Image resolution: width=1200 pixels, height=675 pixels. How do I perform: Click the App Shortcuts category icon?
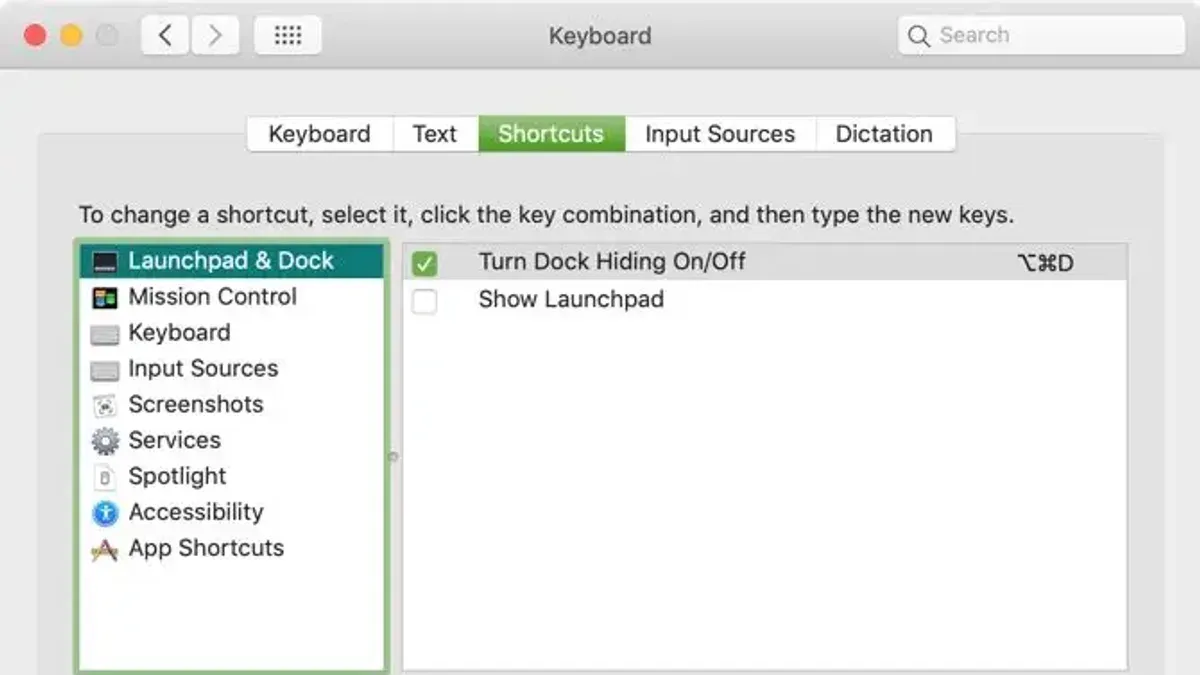[105, 549]
